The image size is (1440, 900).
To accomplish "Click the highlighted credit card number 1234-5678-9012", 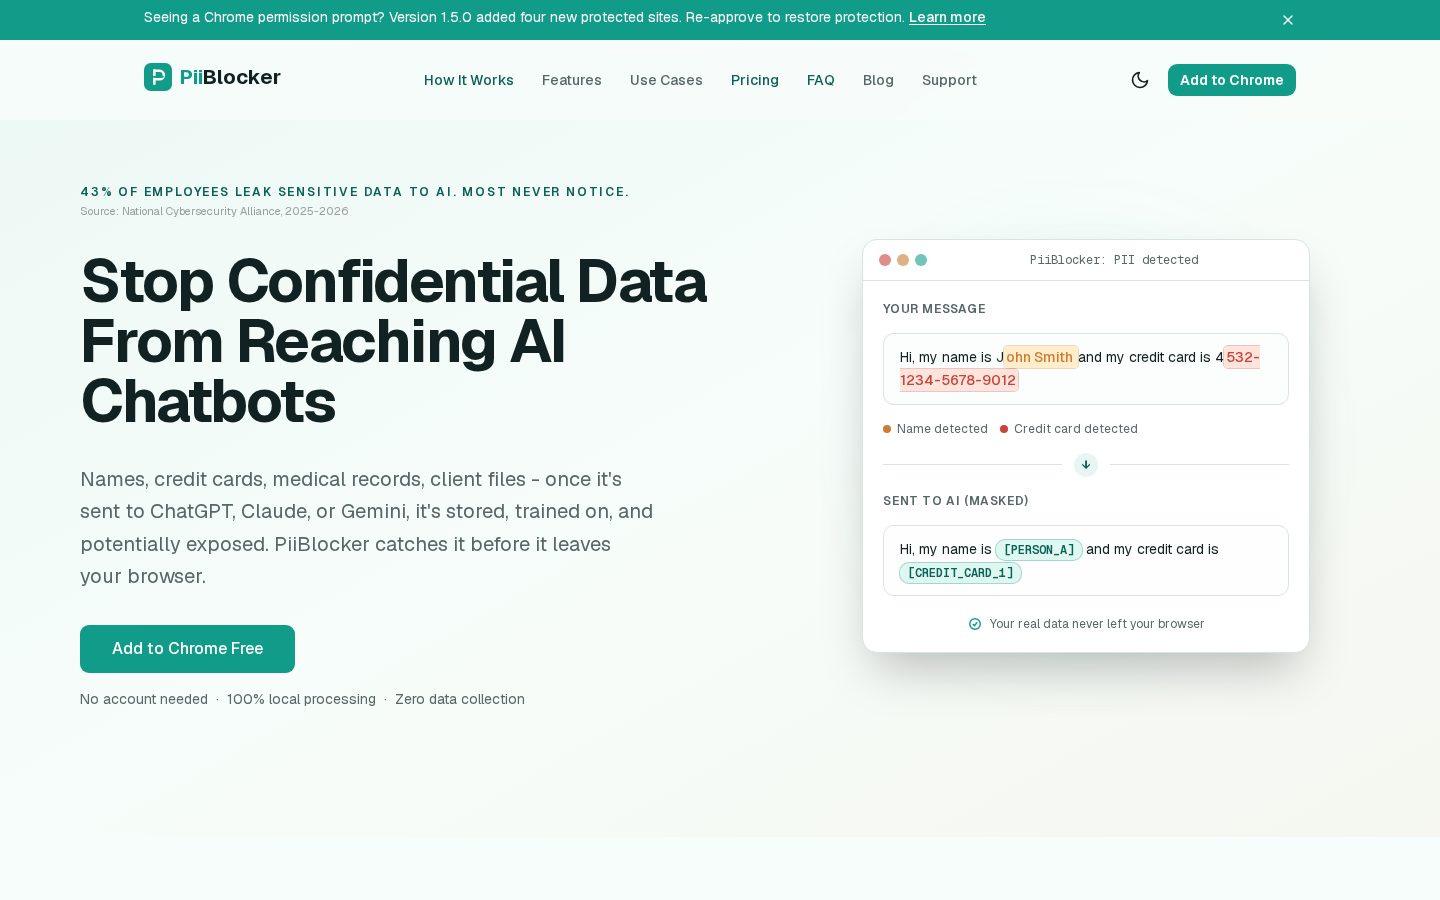I will [958, 380].
